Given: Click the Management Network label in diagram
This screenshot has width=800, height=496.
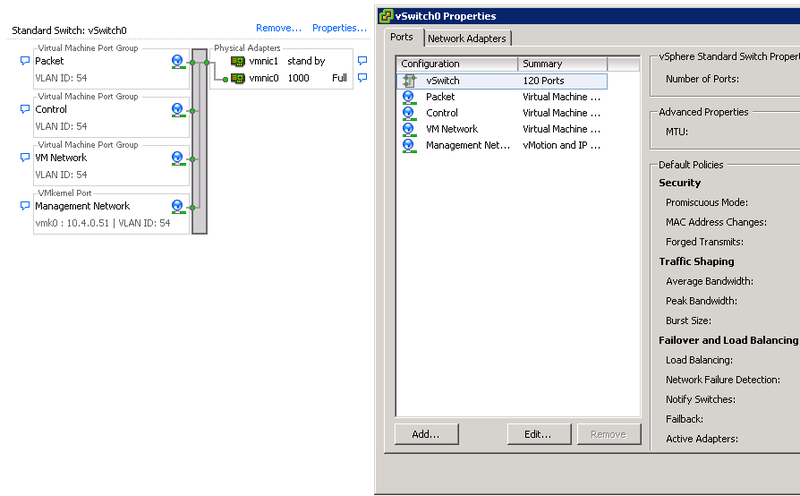Looking at the screenshot, I should coord(82,206).
